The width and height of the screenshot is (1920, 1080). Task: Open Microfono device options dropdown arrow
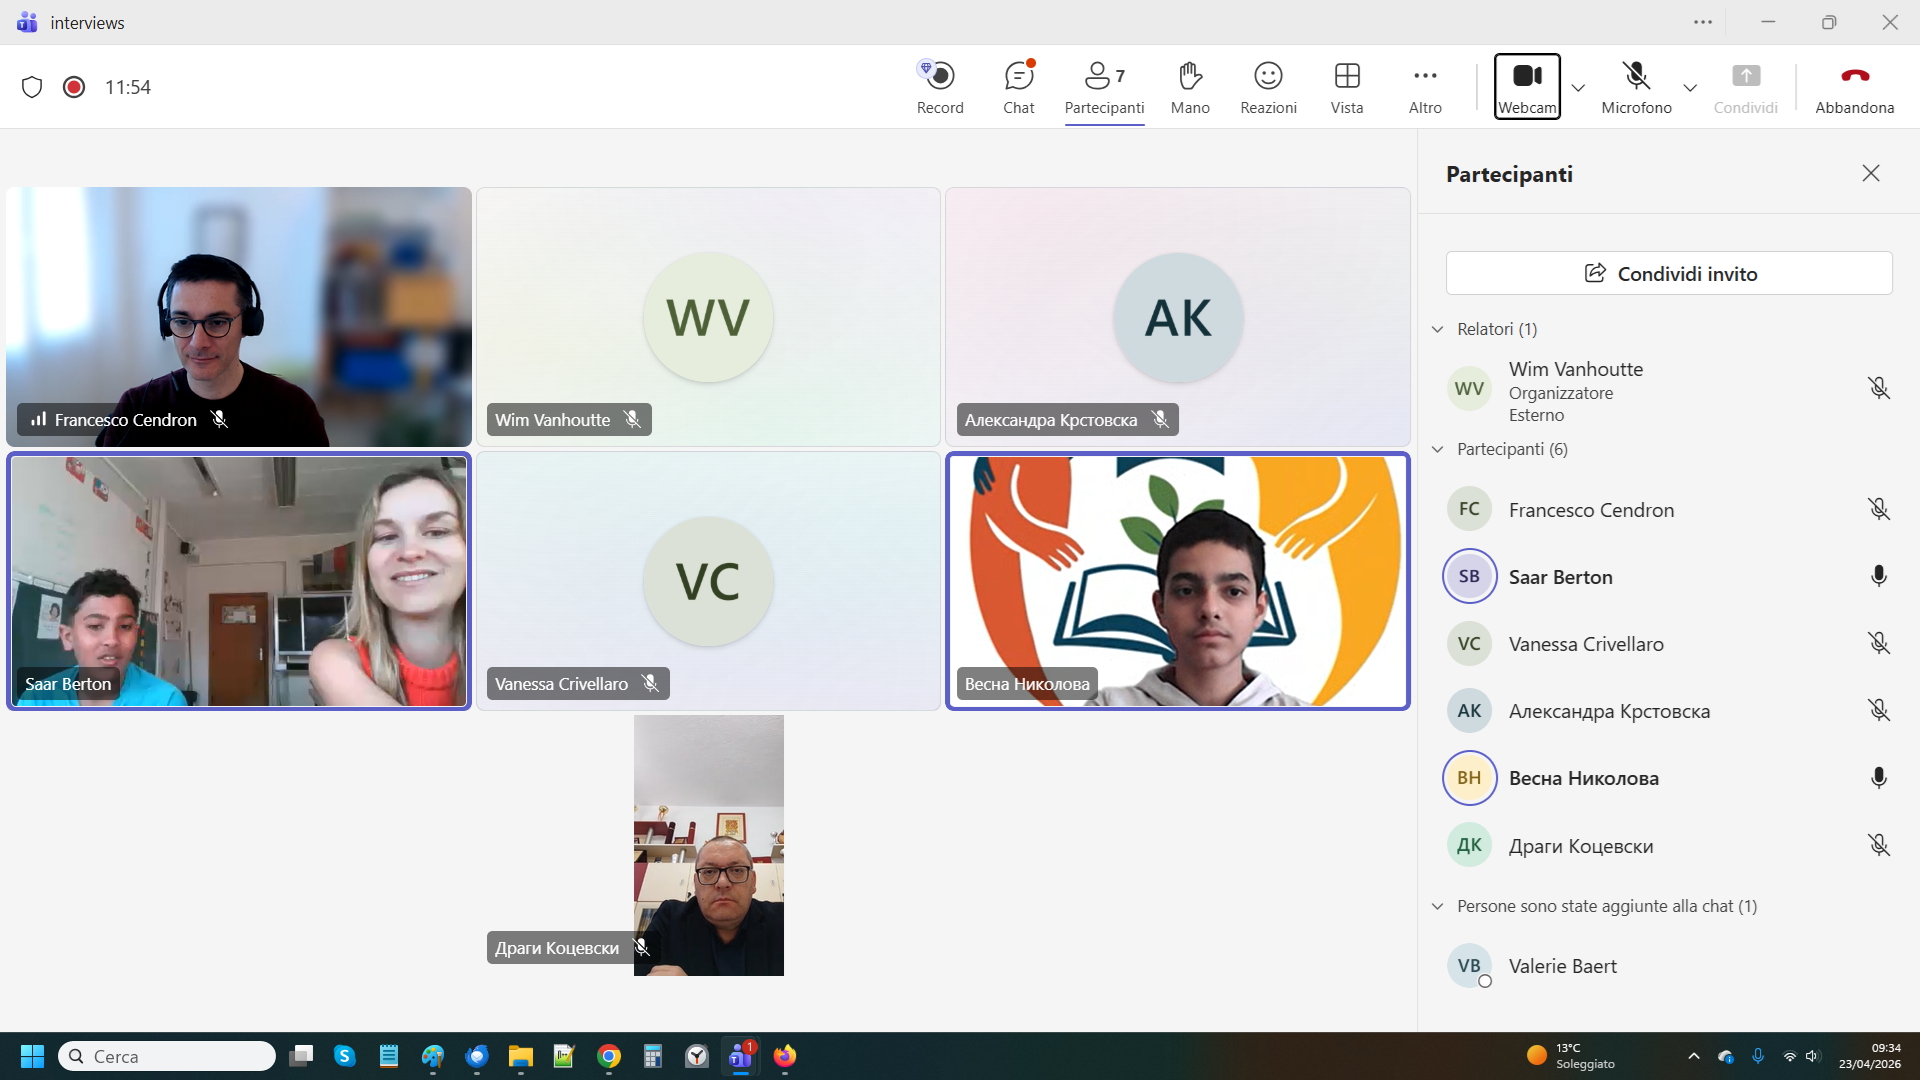pyautogui.click(x=1690, y=88)
